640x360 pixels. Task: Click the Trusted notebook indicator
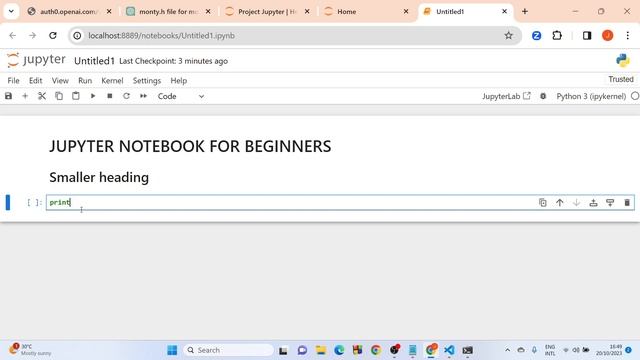(x=621, y=79)
